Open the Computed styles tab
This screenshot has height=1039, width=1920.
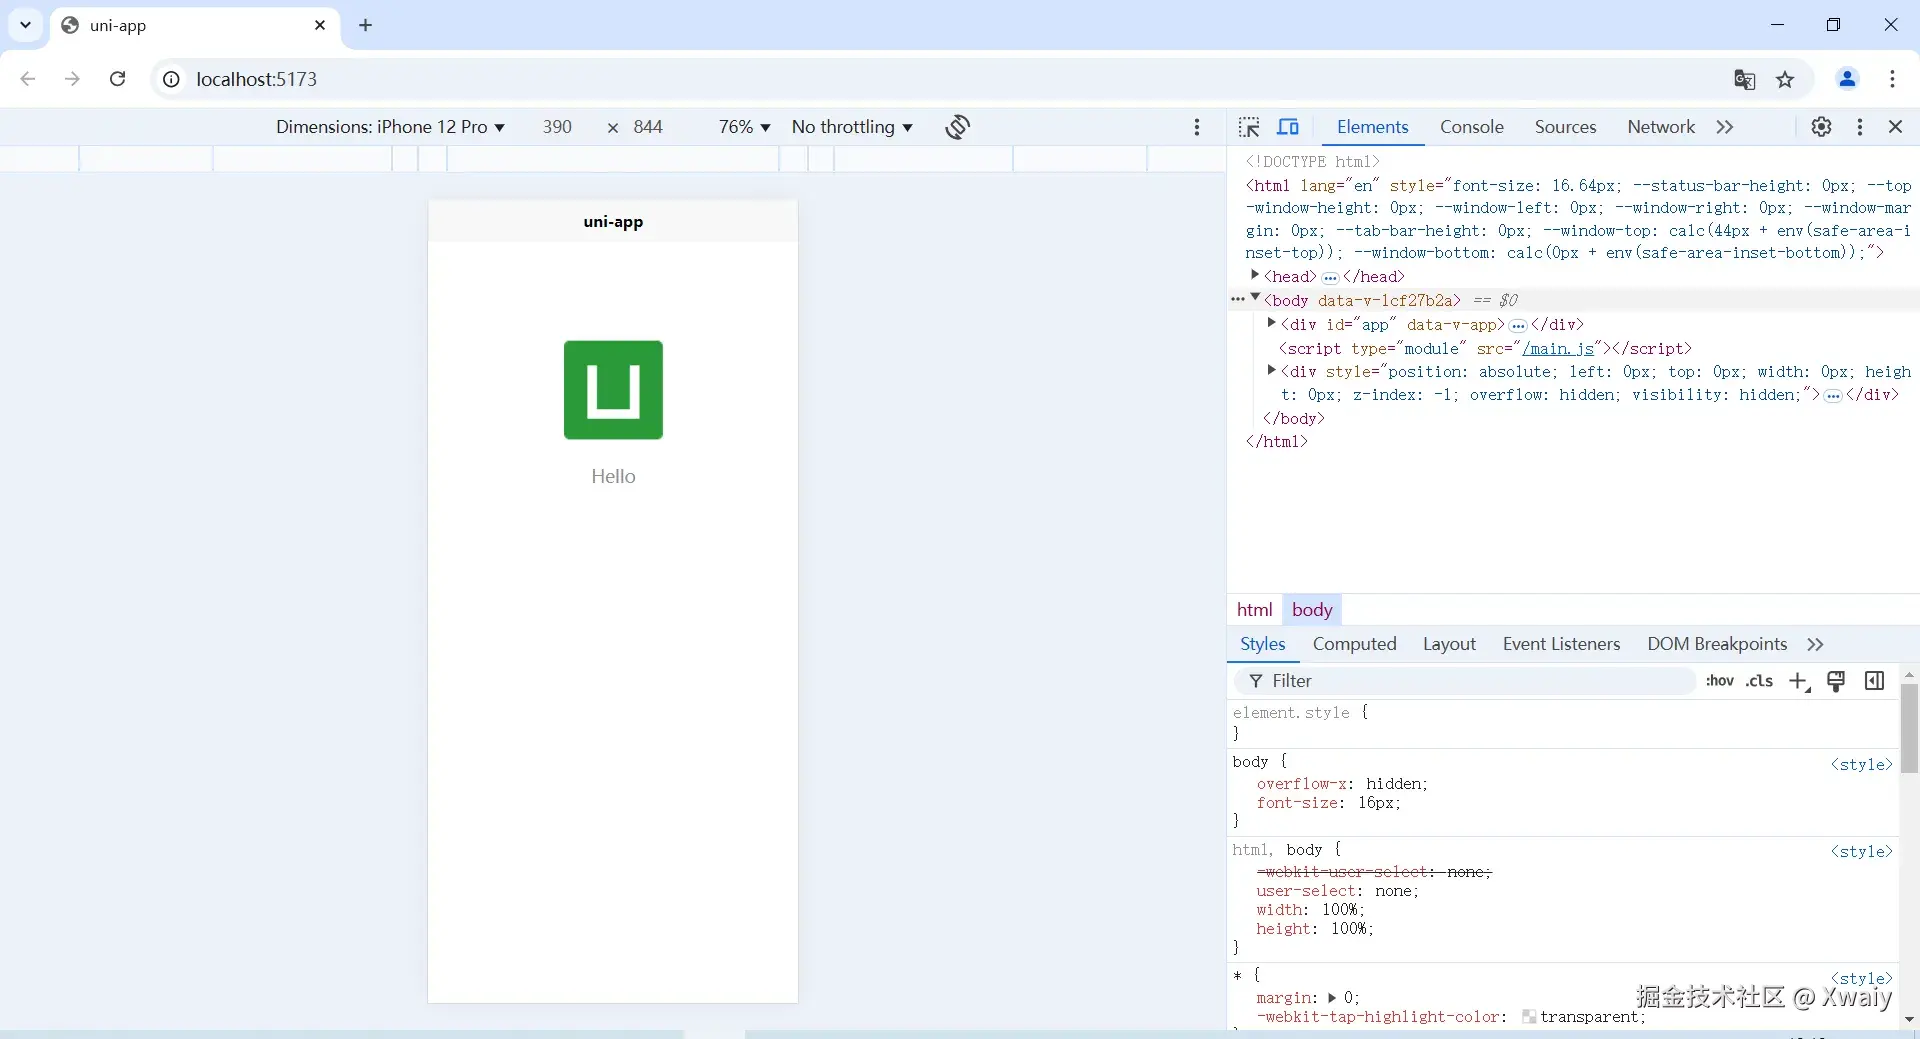click(x=1354, y=644)
